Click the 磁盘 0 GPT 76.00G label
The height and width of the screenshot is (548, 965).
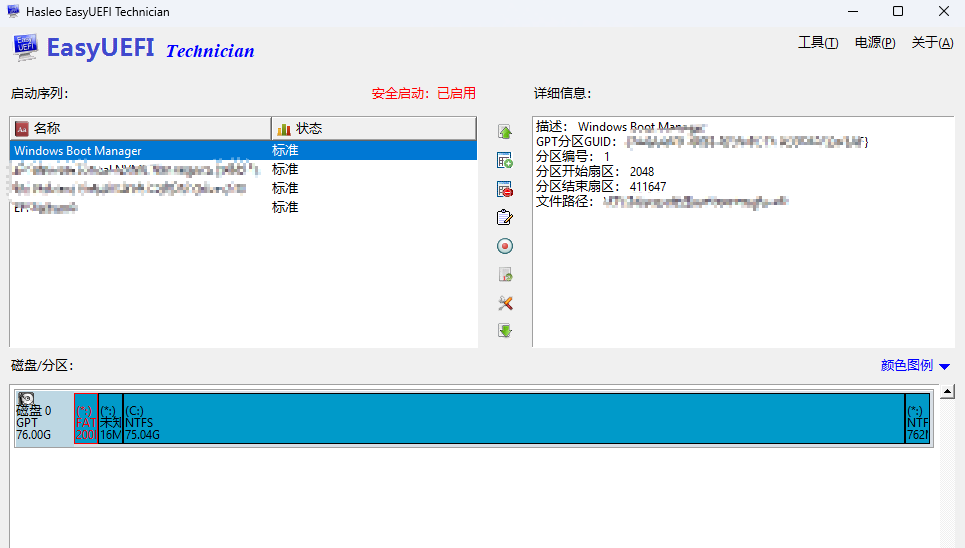pyautogui.click(x=34, y=423)
